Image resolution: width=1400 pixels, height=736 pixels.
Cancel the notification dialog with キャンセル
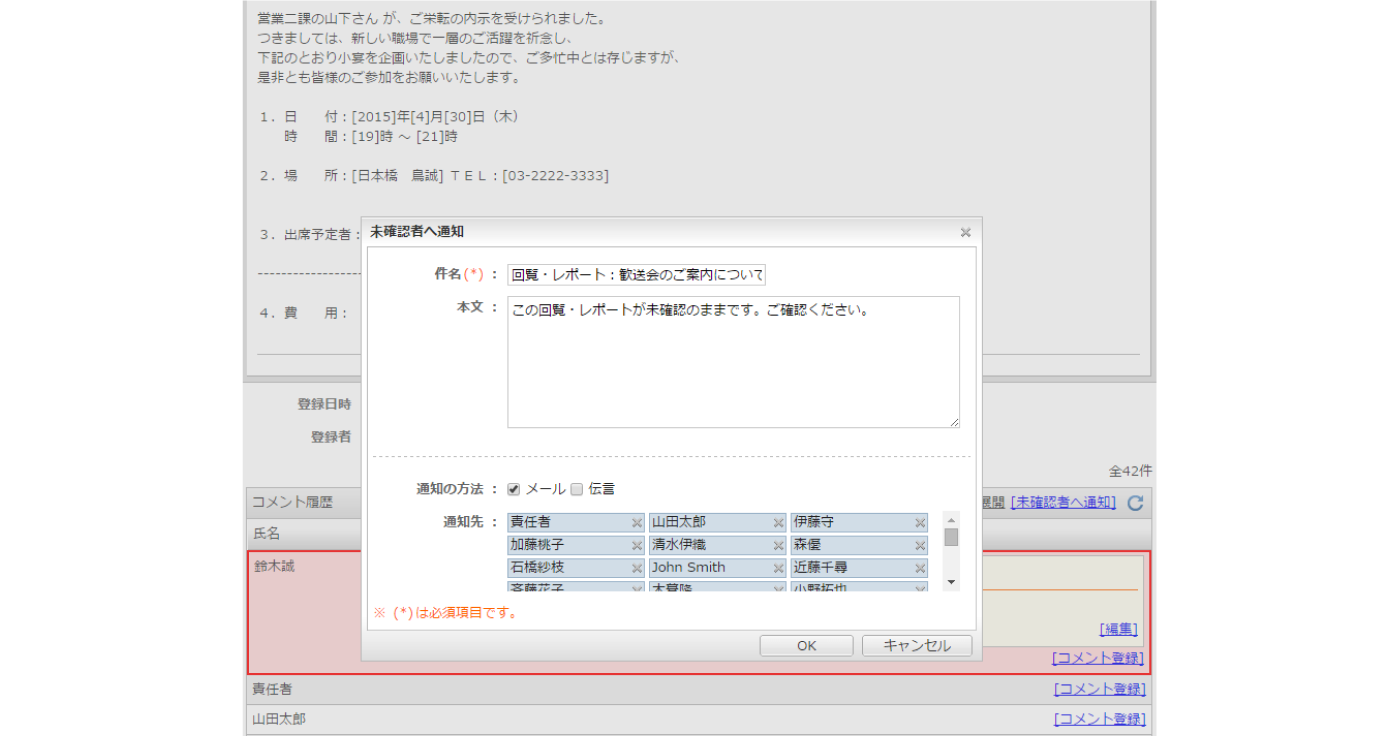pos(917,646)
